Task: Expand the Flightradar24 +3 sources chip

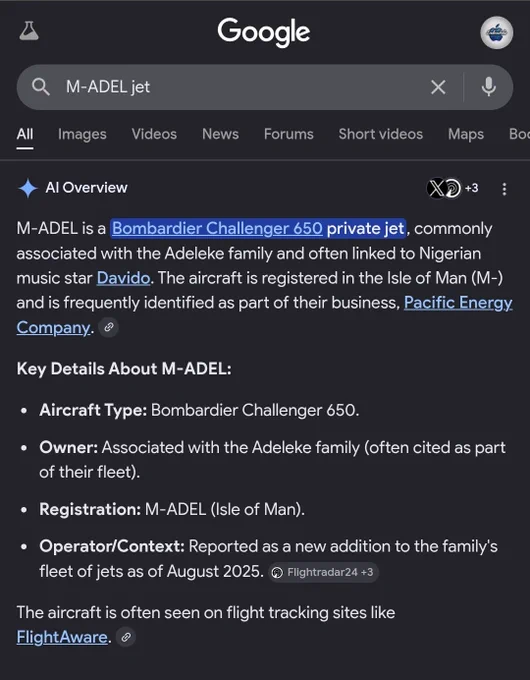Action: pyautogui.click(x=323, y=572)
